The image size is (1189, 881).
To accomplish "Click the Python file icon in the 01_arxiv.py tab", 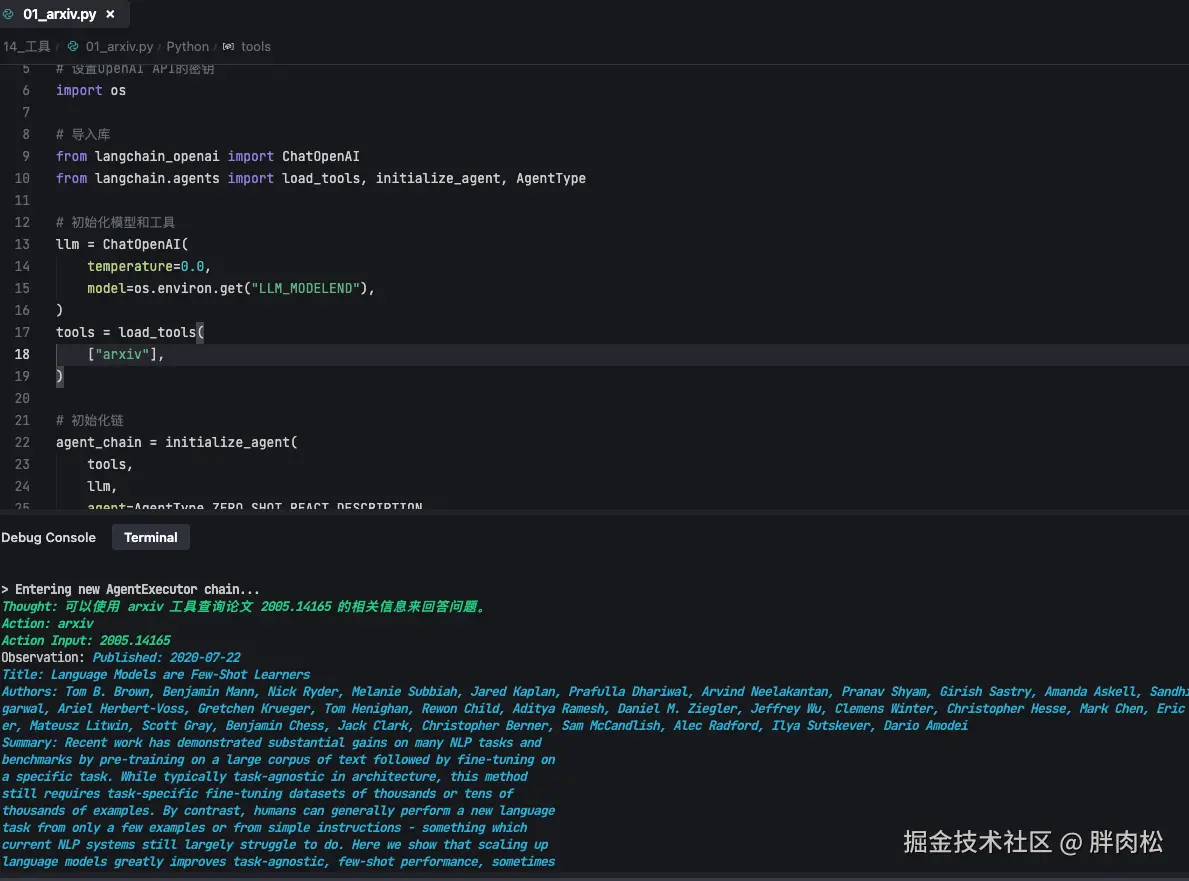I will [x=9, y=15].
